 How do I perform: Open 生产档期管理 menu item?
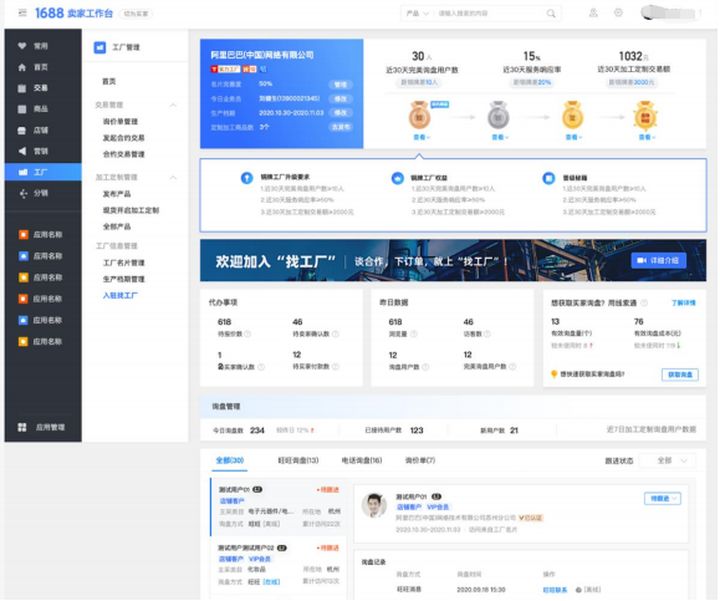coord(124,279)
